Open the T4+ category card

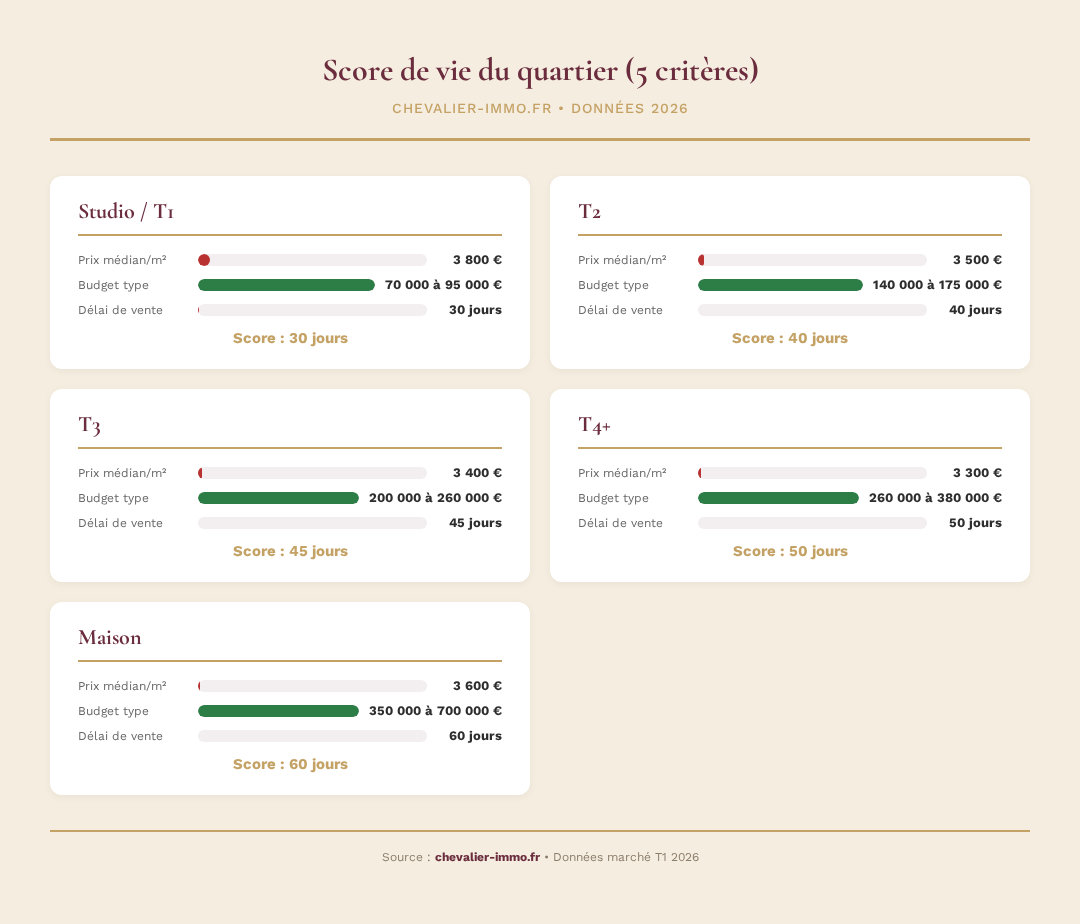click(x=594, y=424)
